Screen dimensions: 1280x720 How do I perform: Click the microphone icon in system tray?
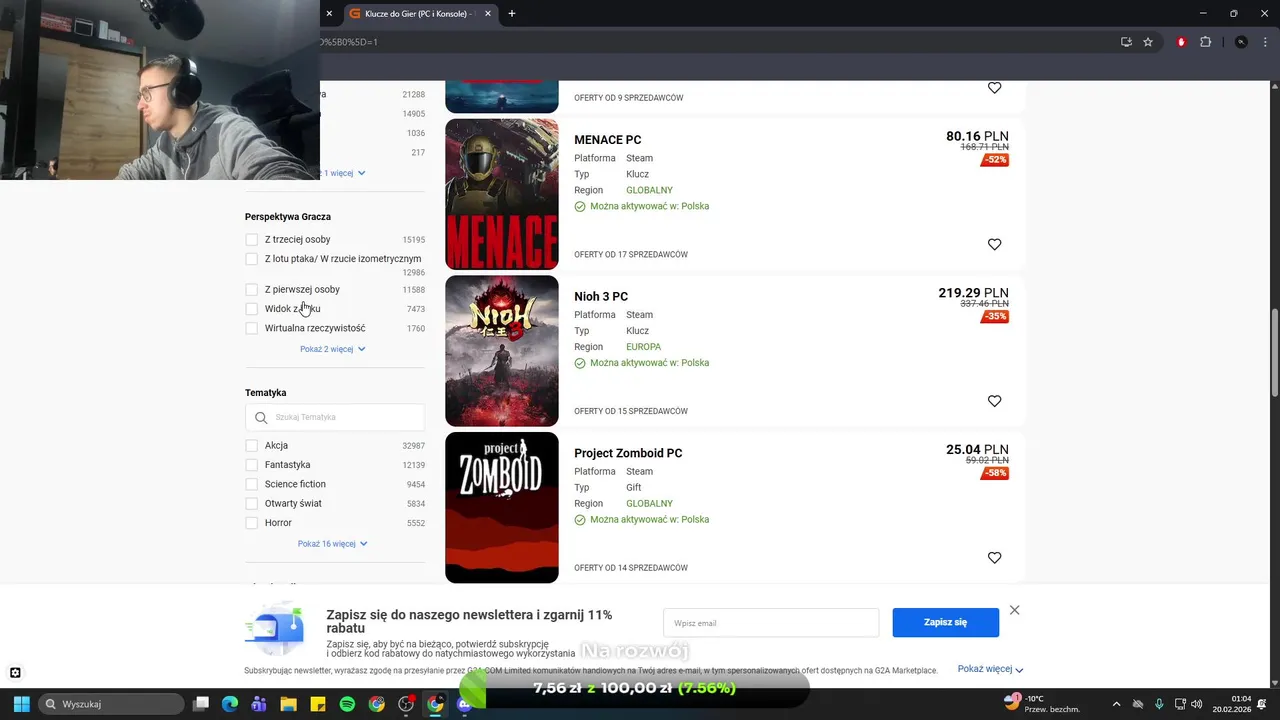click(1160, 704)
